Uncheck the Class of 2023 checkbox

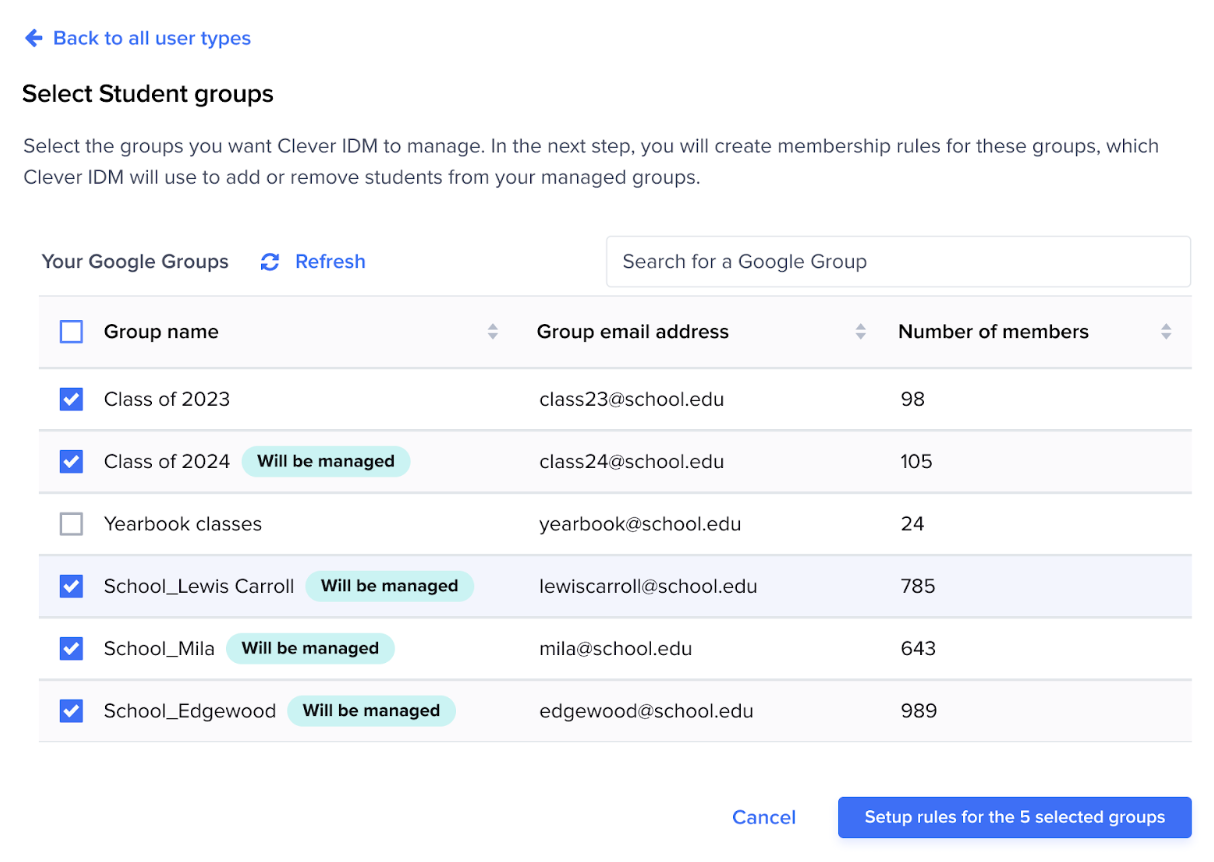click(x=71, y=399)
